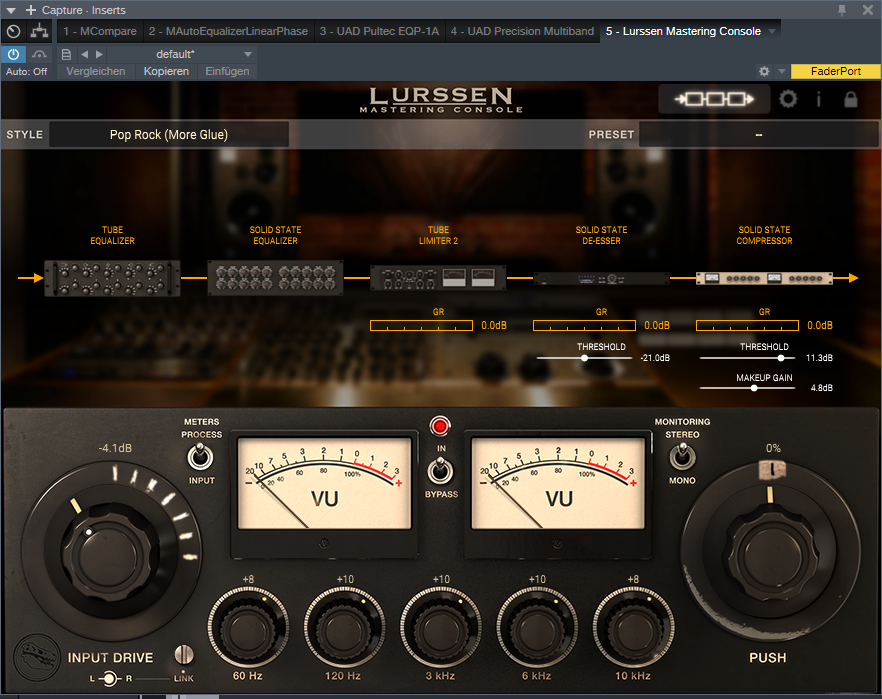This screenshot has width=882, height=699.
Task: Switch to MAutoEqualizerLinearPhase tab
Action: (x=228, y=31)
